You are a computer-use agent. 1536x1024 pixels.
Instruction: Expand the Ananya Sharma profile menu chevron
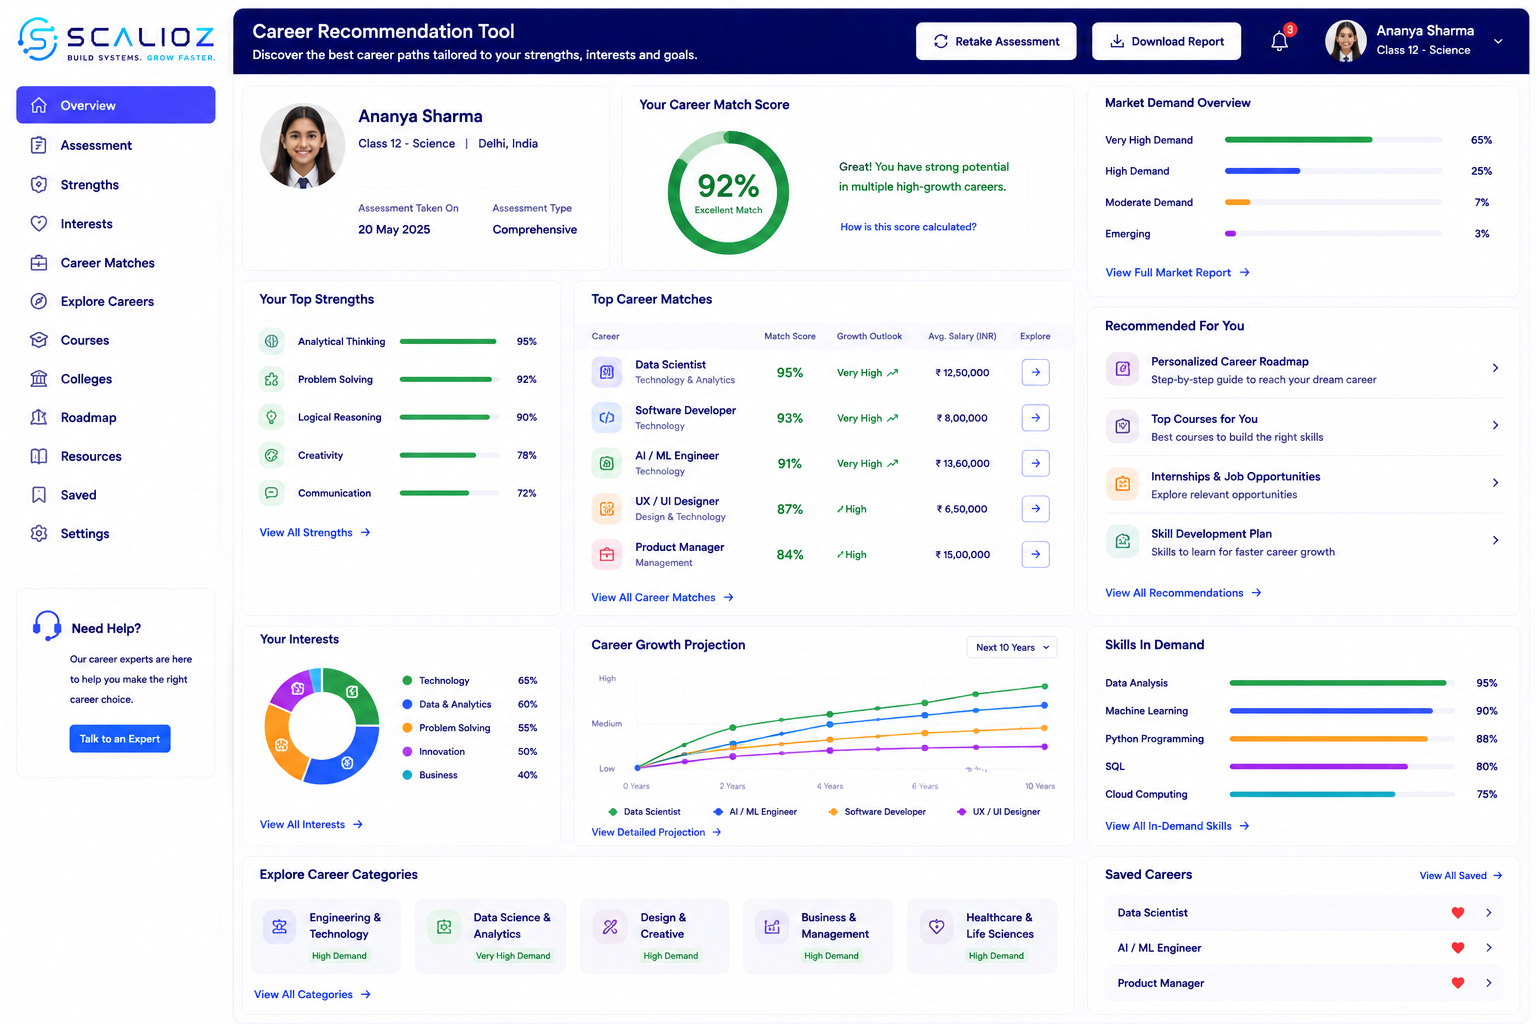1498,41
